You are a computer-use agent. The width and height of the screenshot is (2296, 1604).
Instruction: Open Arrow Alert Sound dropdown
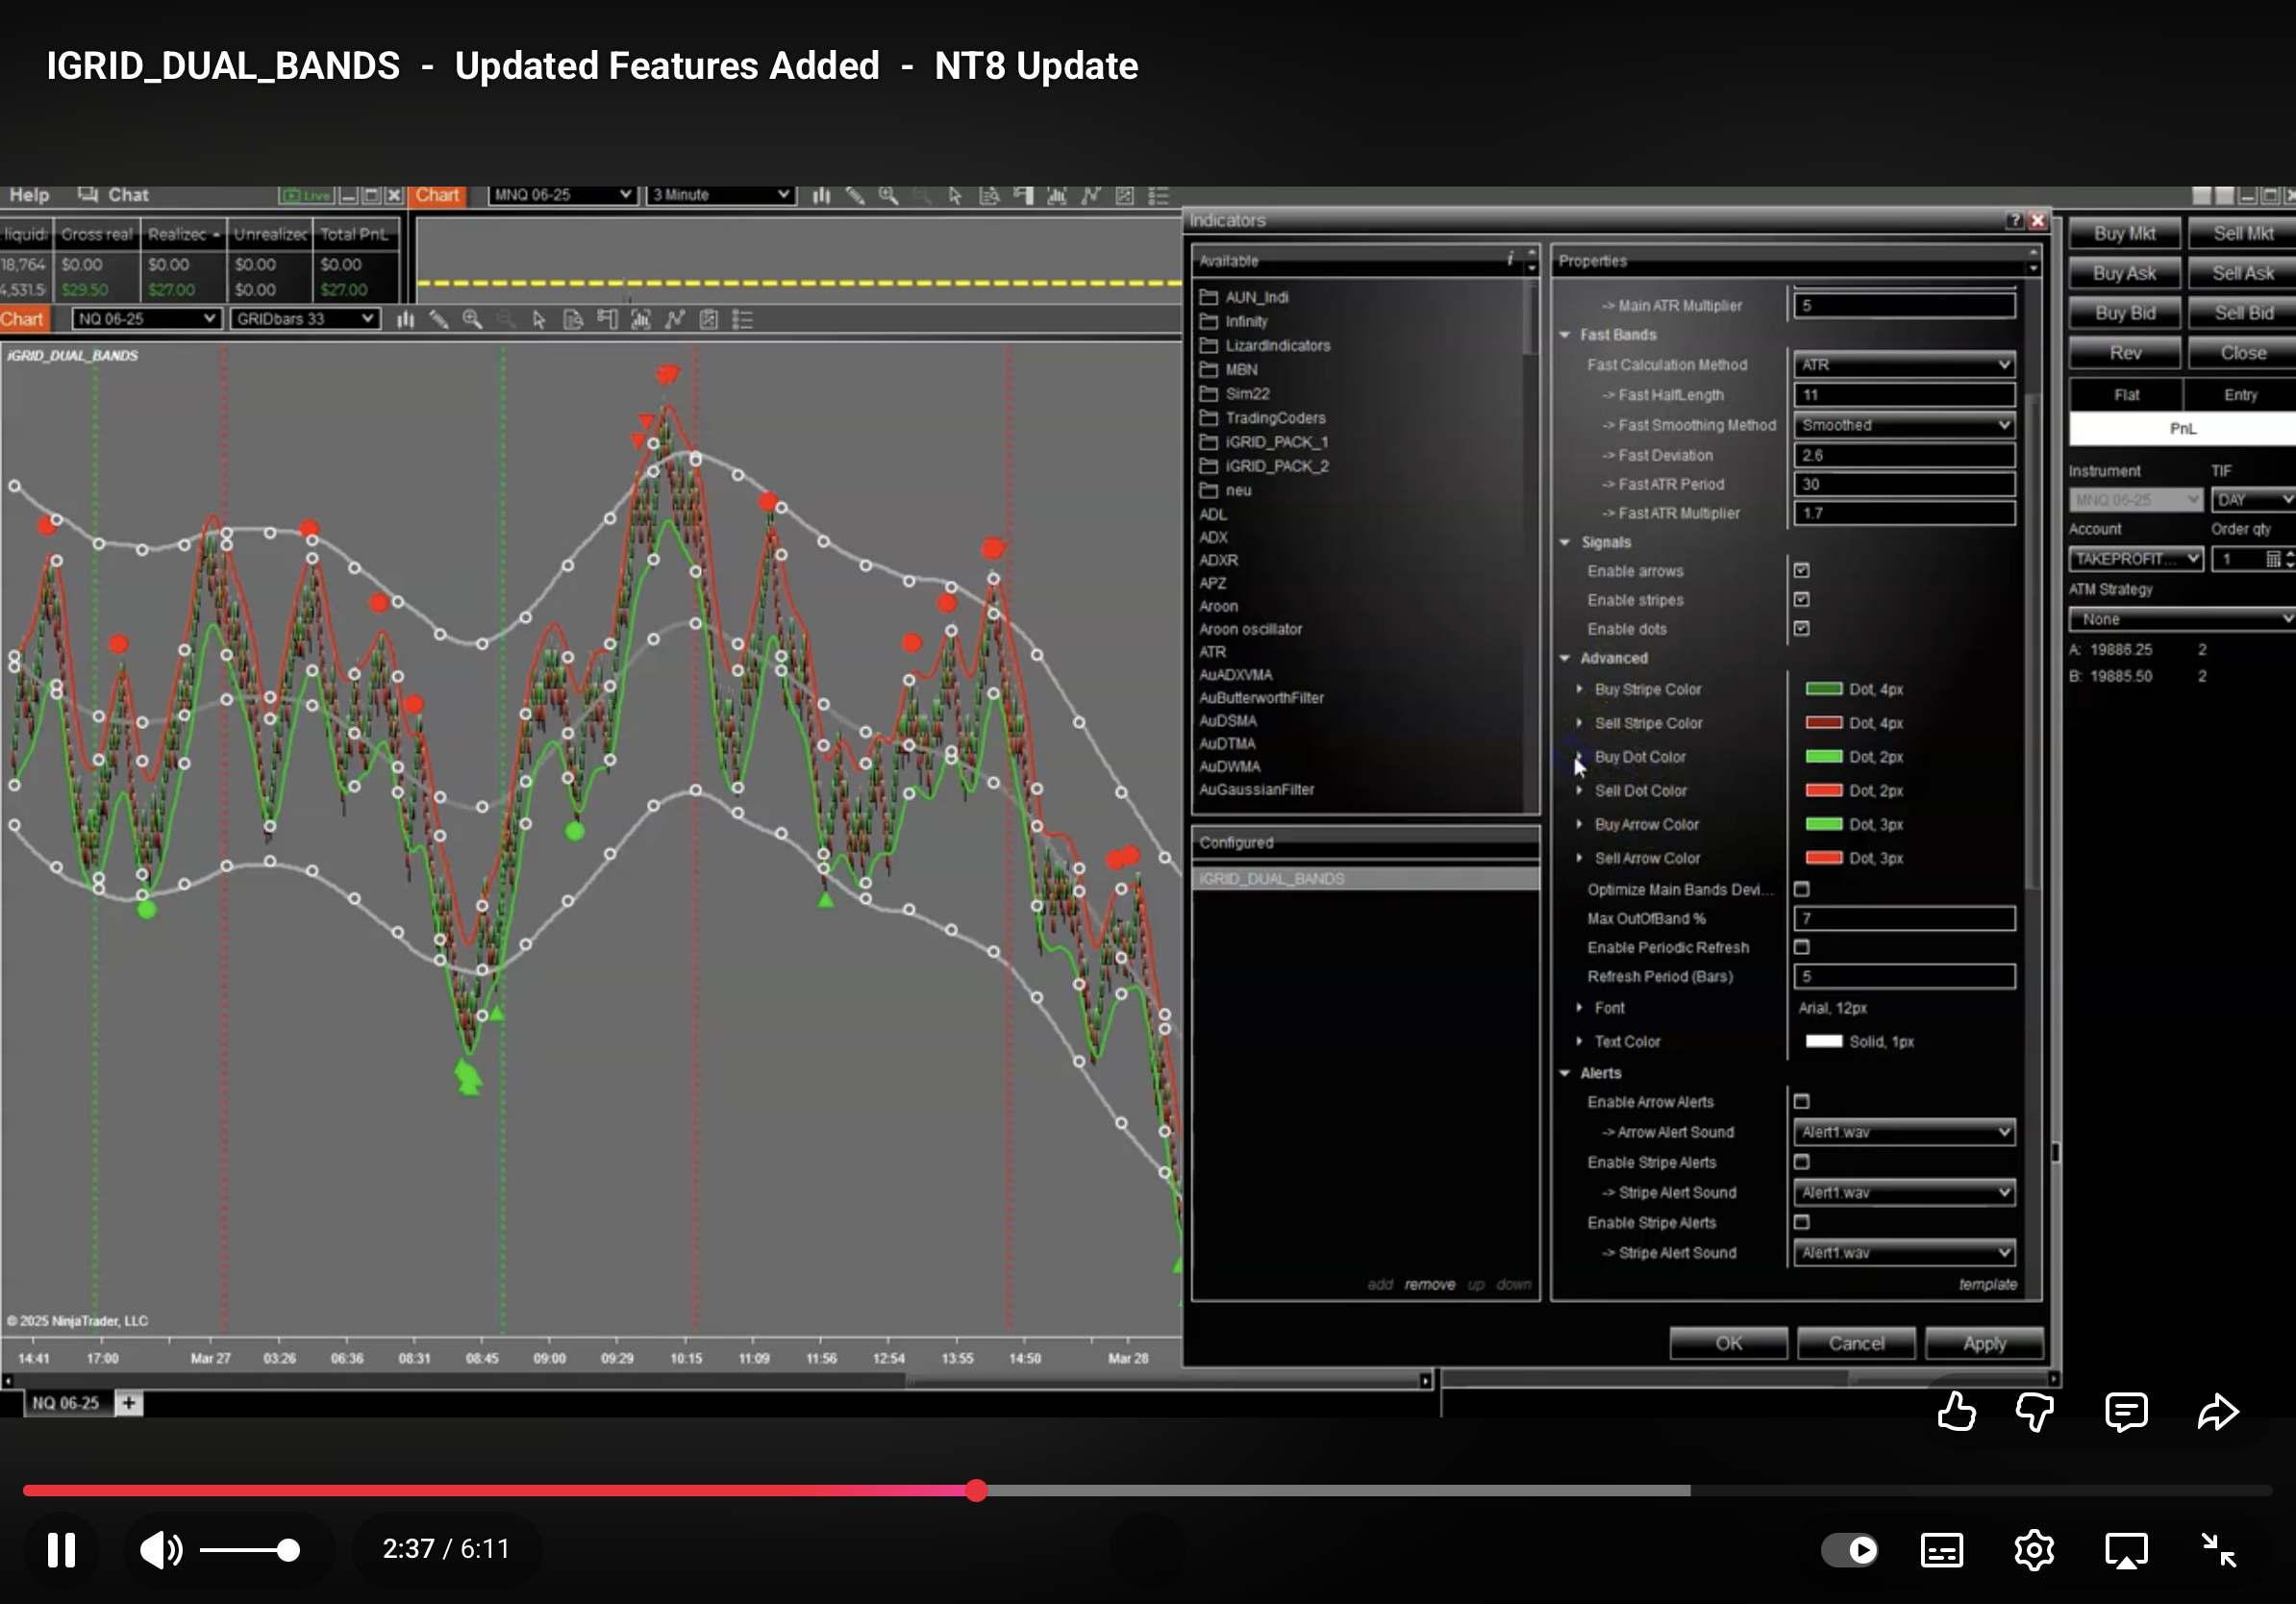pos(1903,1132)
